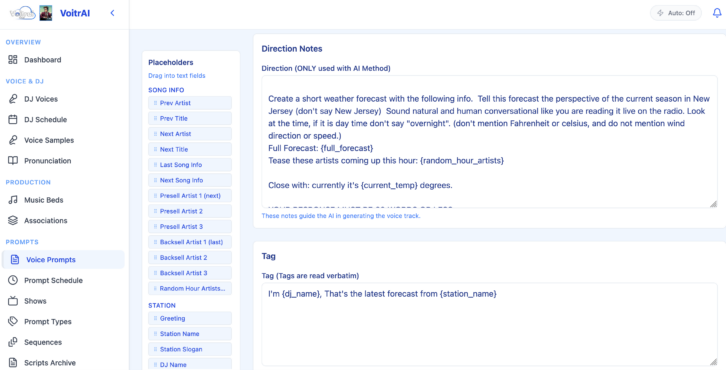
Task: Click the Station Name placeholder chip
Action: (x=190, y=334)
